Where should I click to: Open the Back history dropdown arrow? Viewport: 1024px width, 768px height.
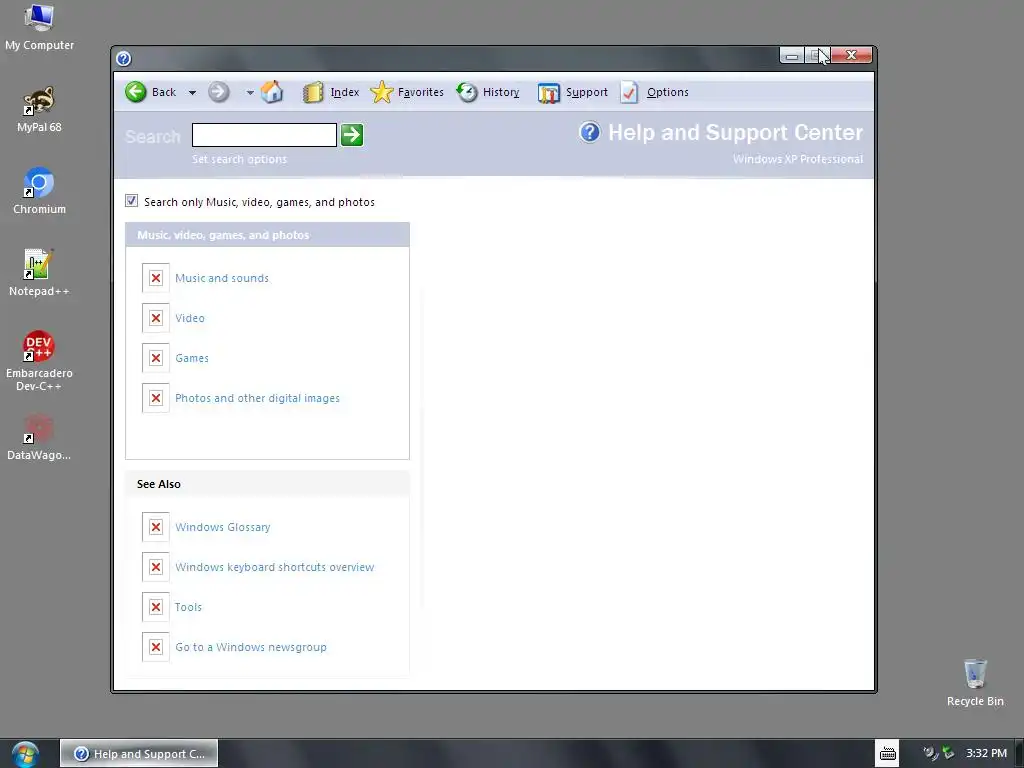point(192,93)
